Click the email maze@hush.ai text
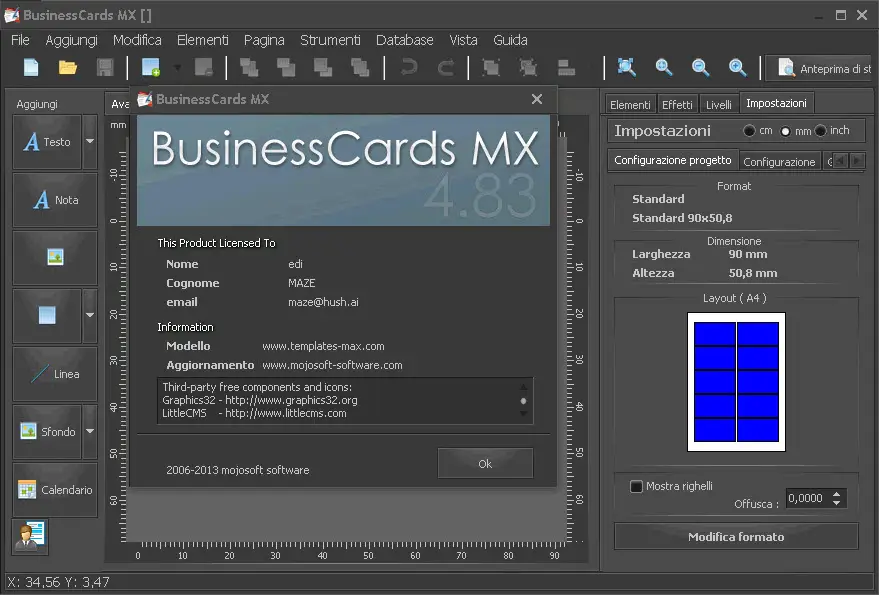 pyautogui.click(x=323, y=302)
